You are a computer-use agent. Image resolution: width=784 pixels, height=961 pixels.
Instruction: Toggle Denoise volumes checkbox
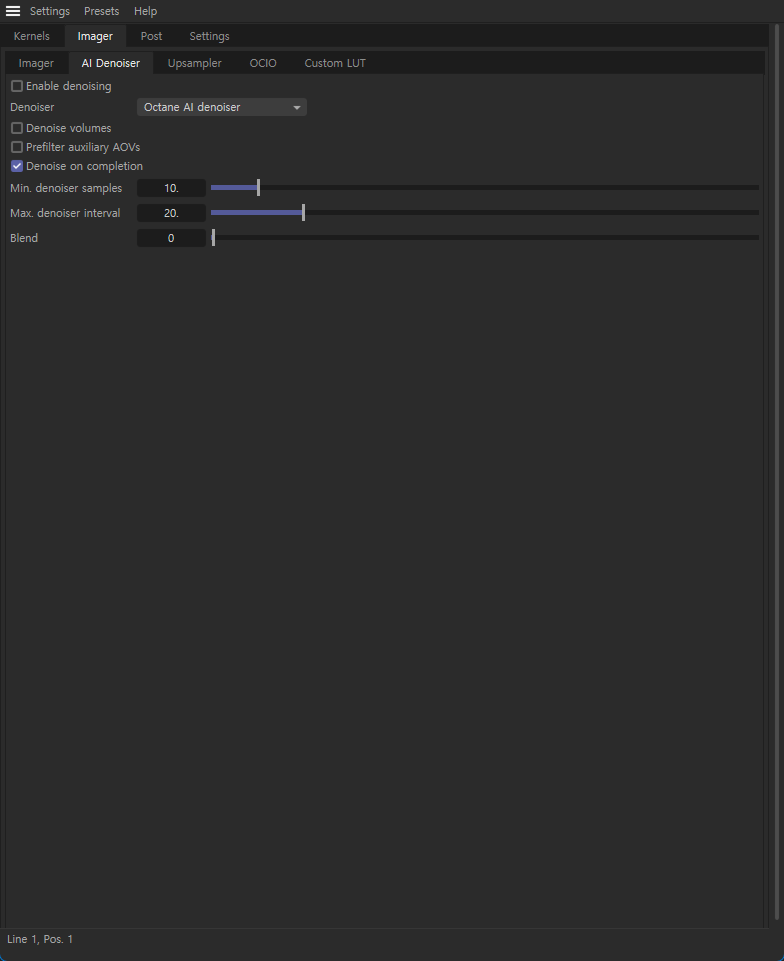[17, 129]
